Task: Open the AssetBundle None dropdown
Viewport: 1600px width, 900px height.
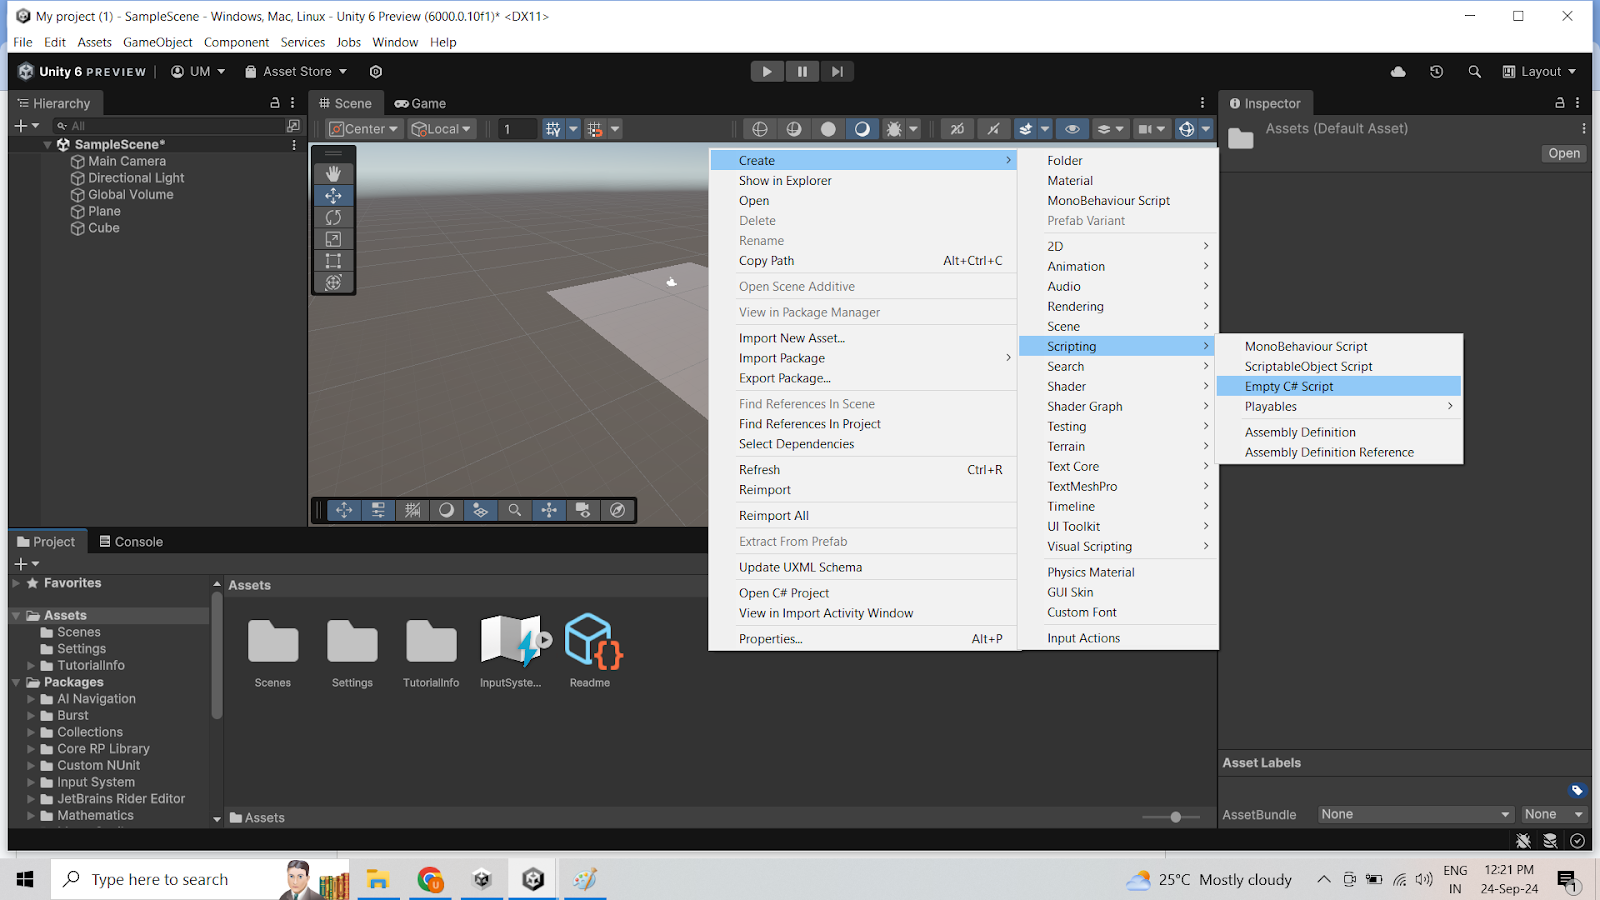Action: (x=1415, y=814)
